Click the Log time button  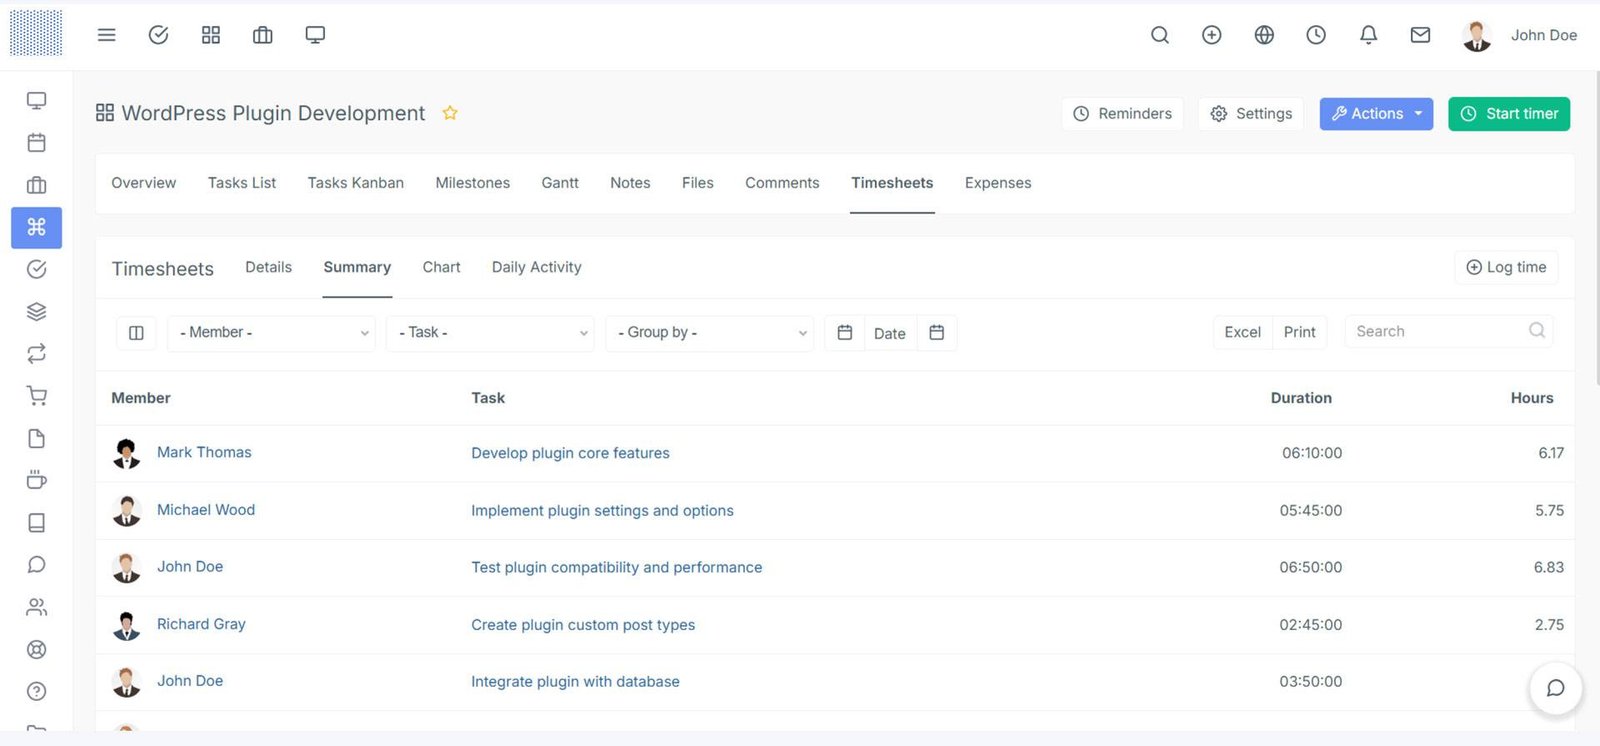tap(1506, 267)
